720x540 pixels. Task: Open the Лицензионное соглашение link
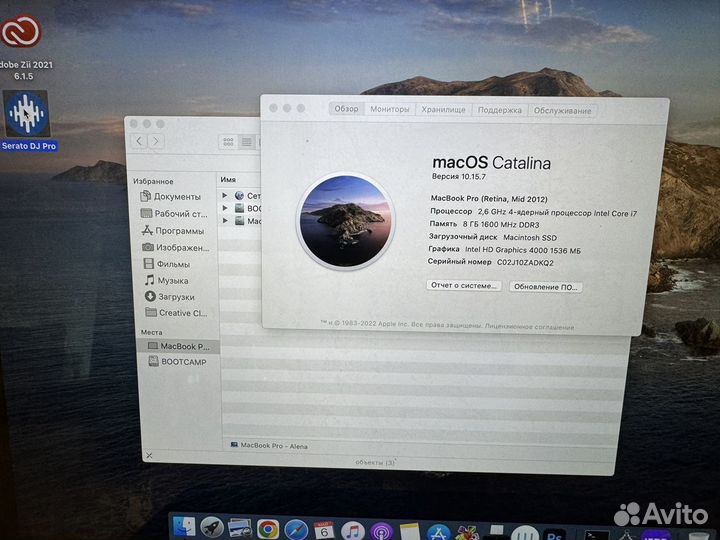click(x=529, y=327)
